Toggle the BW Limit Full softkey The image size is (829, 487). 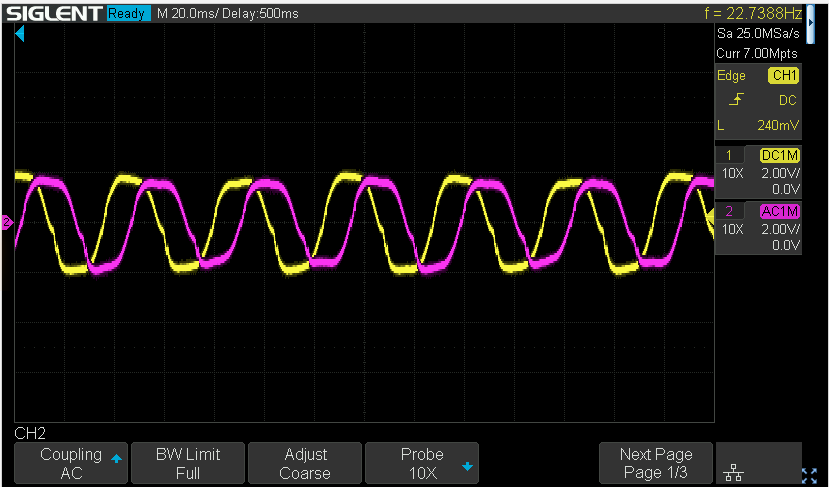tap(188, 463)
